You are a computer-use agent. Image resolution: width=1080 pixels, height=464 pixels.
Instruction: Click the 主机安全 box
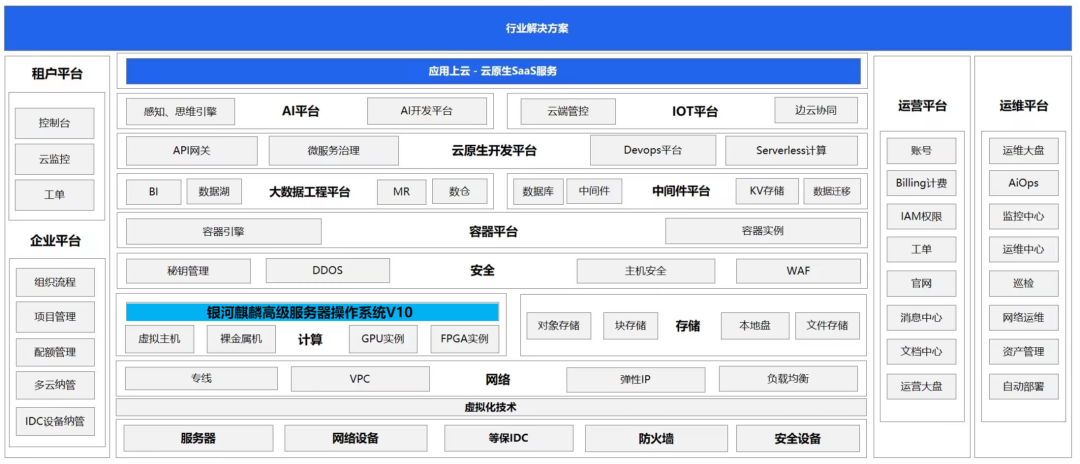click(x=645, y=271)
